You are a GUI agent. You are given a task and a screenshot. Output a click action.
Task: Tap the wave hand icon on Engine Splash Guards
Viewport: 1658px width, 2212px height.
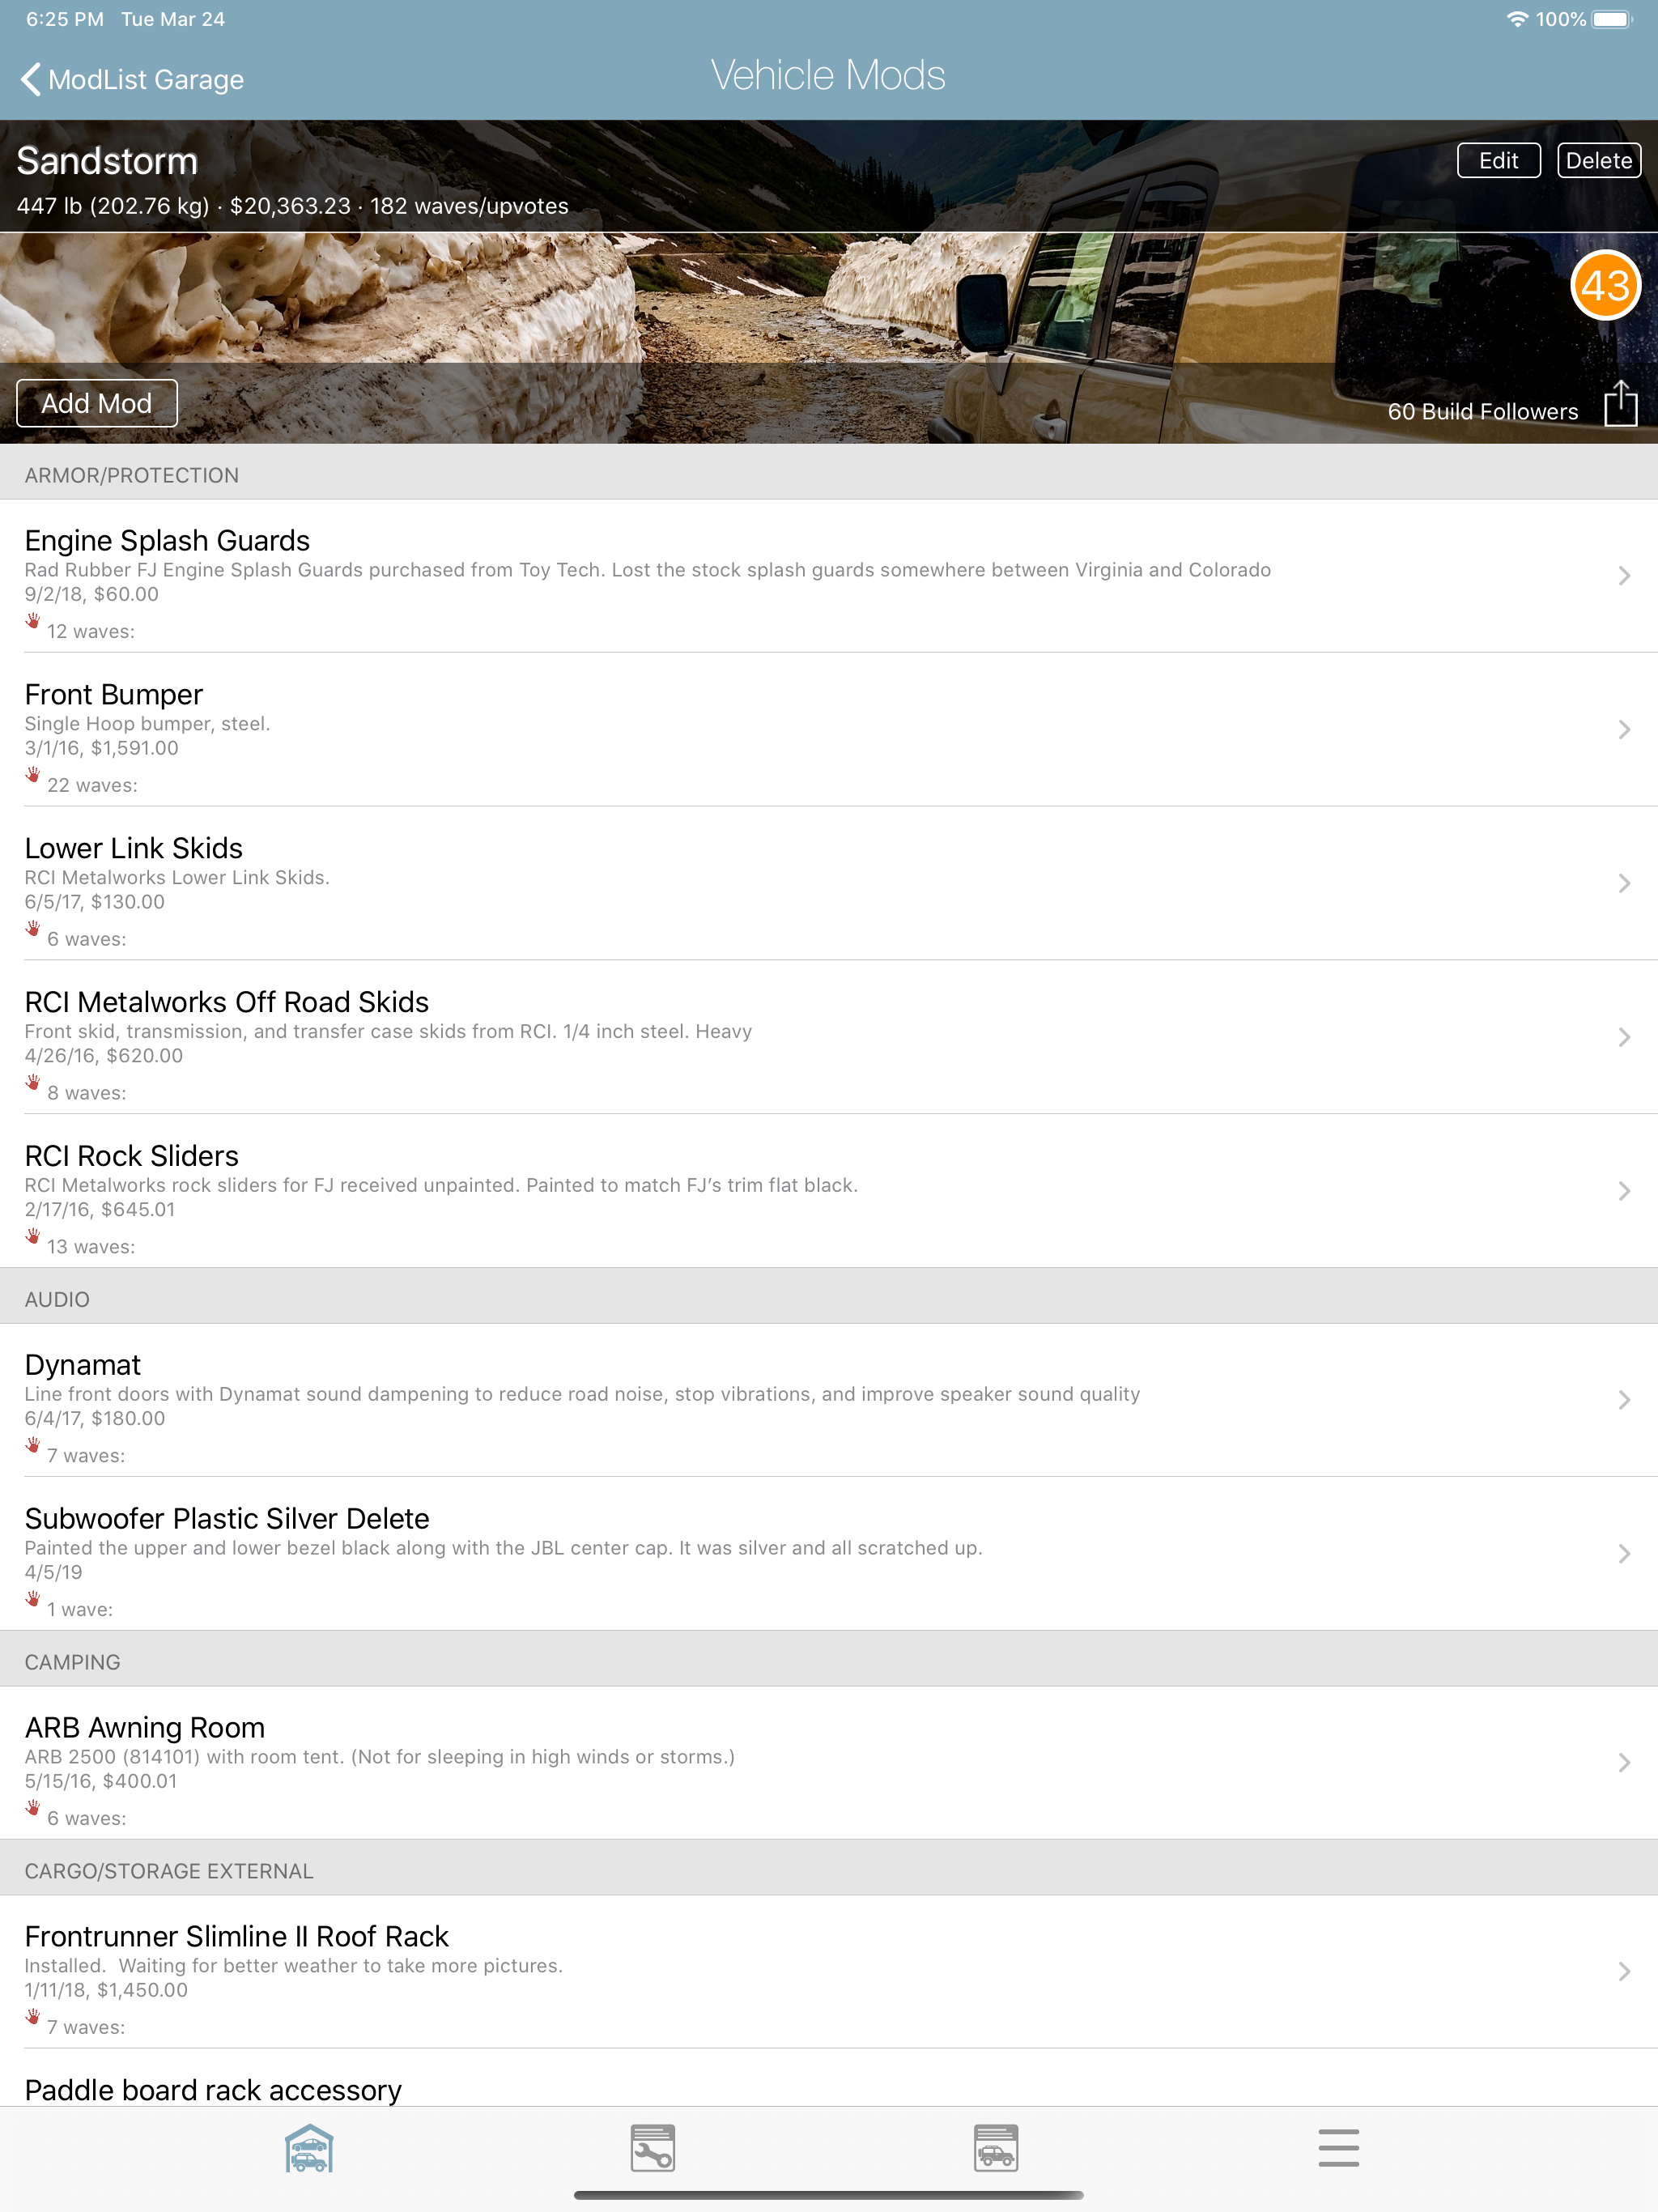[x=33, y=621]
